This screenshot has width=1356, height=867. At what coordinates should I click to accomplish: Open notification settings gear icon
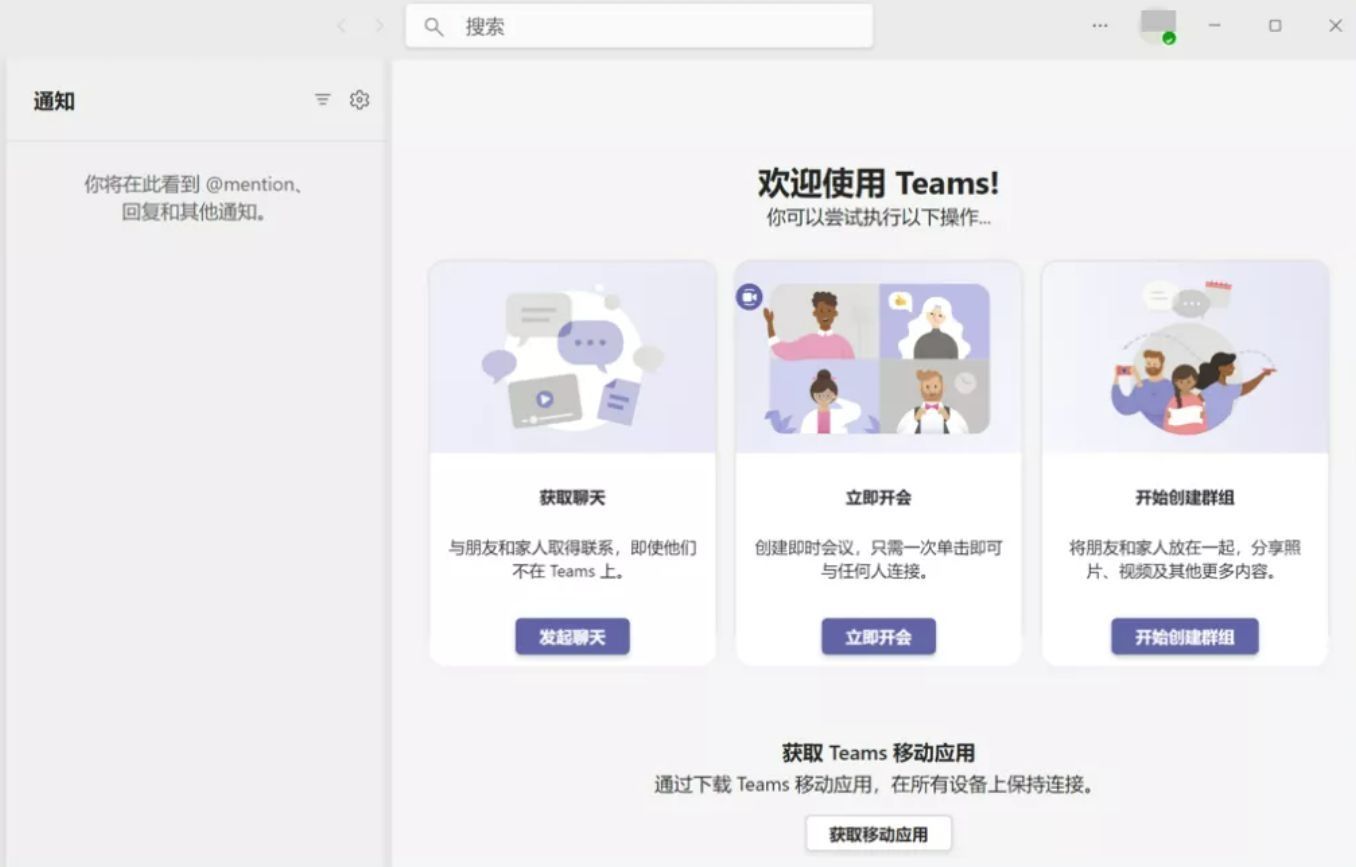(359, 100)
